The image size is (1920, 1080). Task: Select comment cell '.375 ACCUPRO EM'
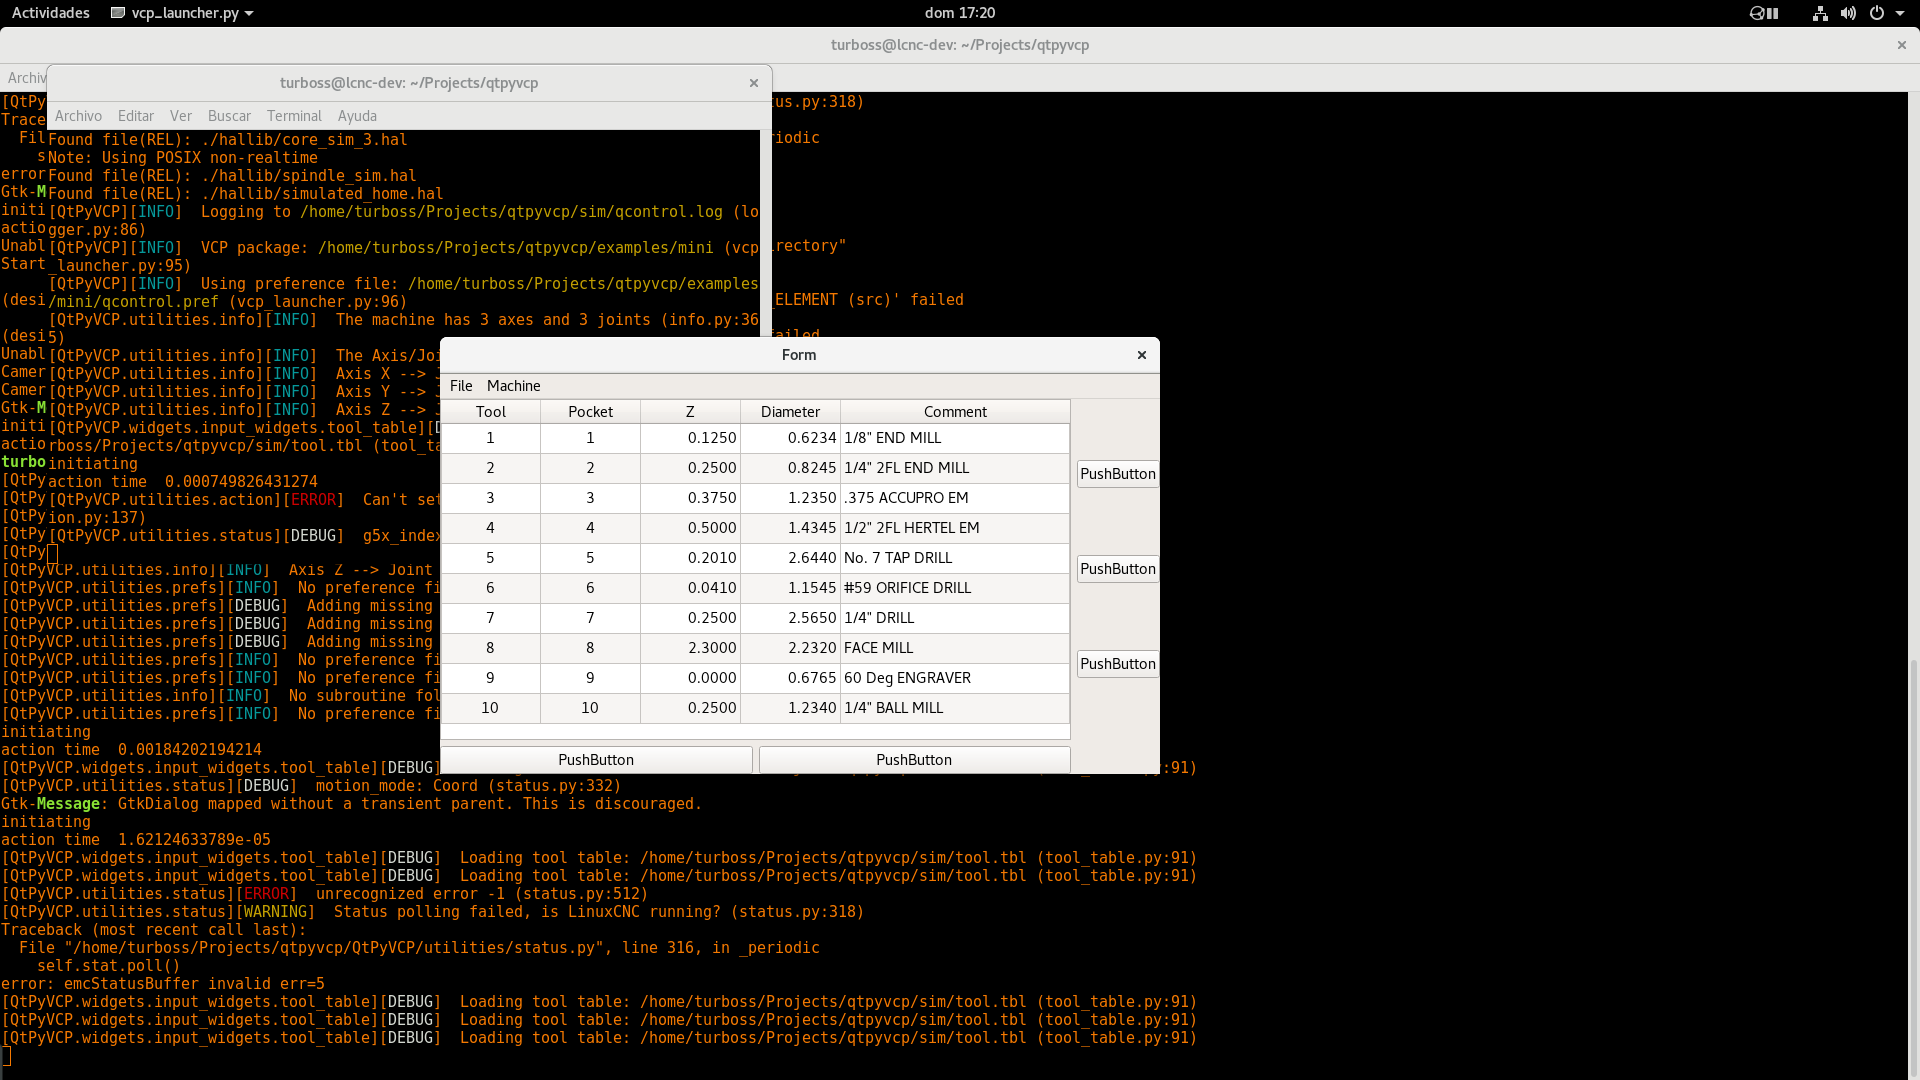pyautogui.click(x=955, y=498)
